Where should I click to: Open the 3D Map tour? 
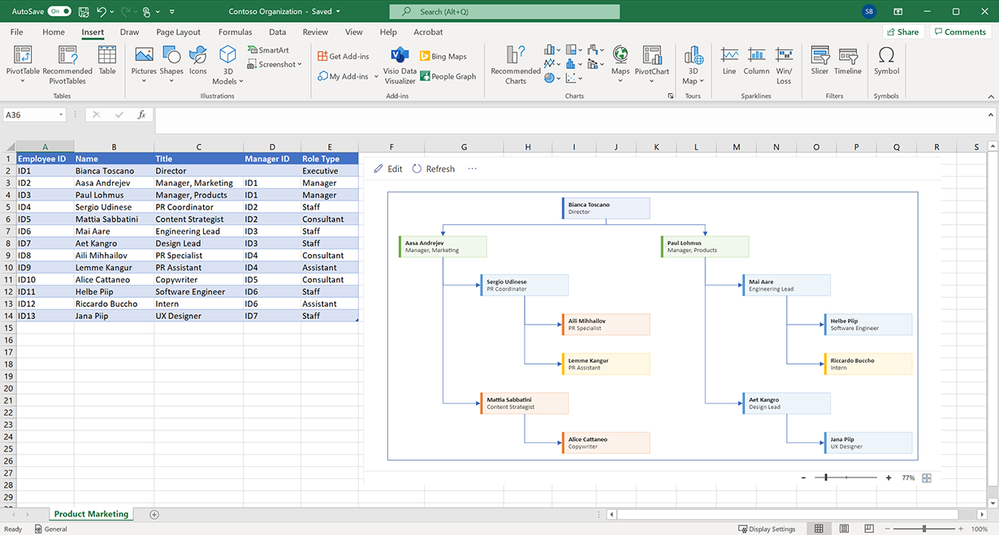pos(693,65)
